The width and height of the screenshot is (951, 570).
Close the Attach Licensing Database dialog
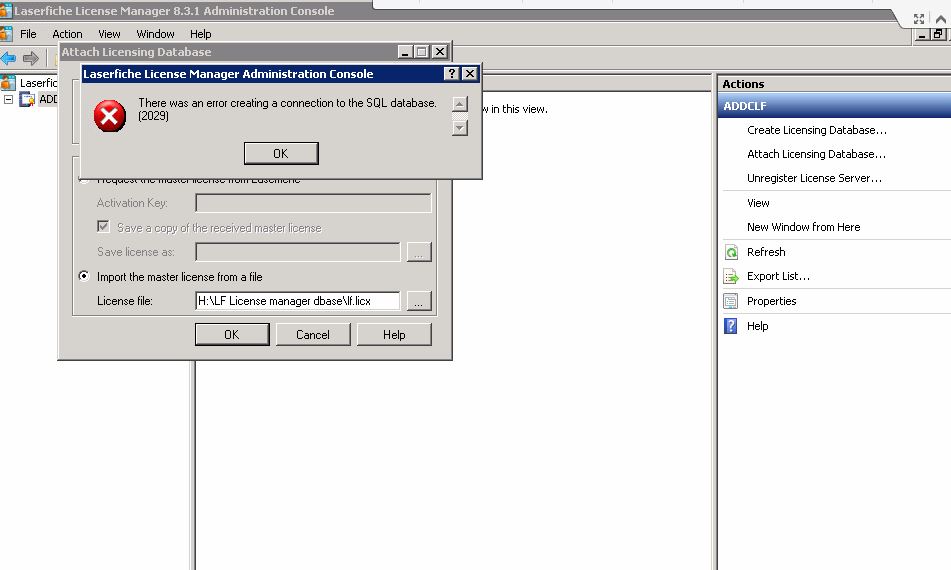(440, 52)
